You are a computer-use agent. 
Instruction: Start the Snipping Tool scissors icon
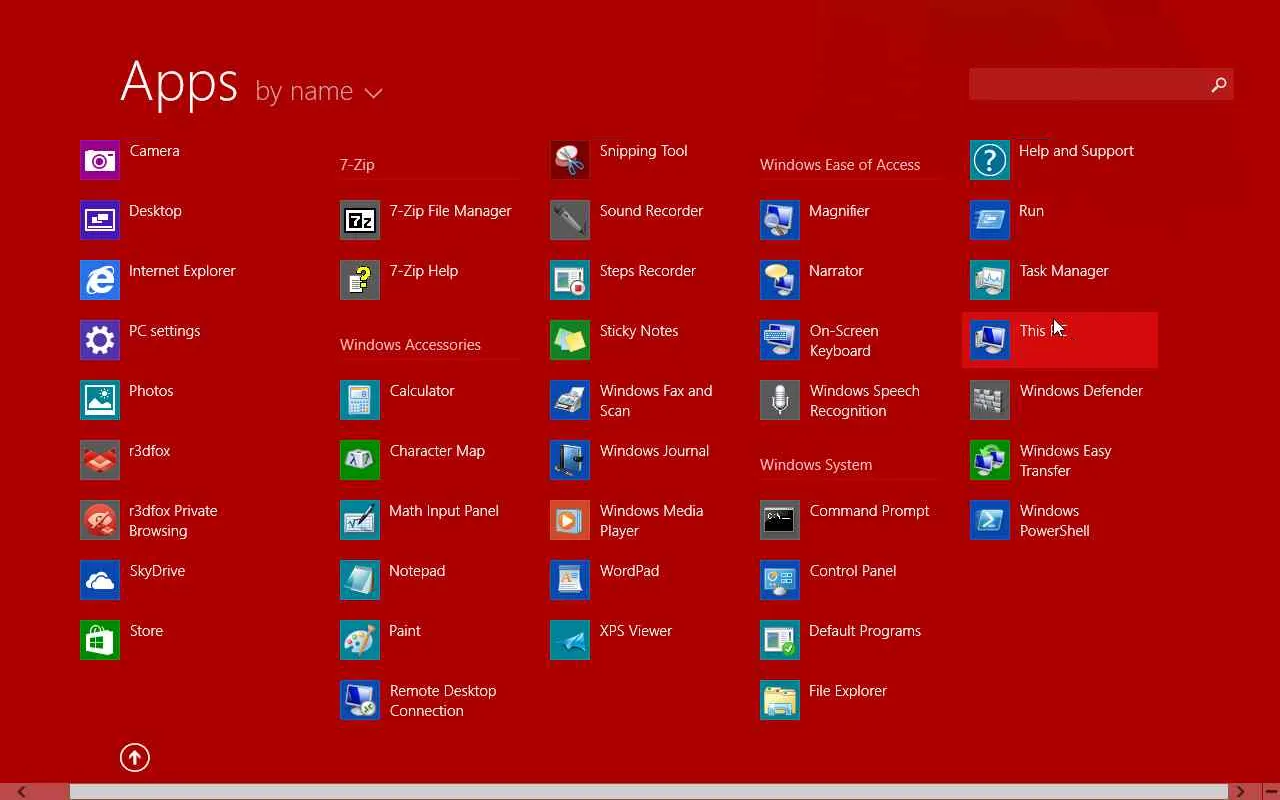[570, 160]
